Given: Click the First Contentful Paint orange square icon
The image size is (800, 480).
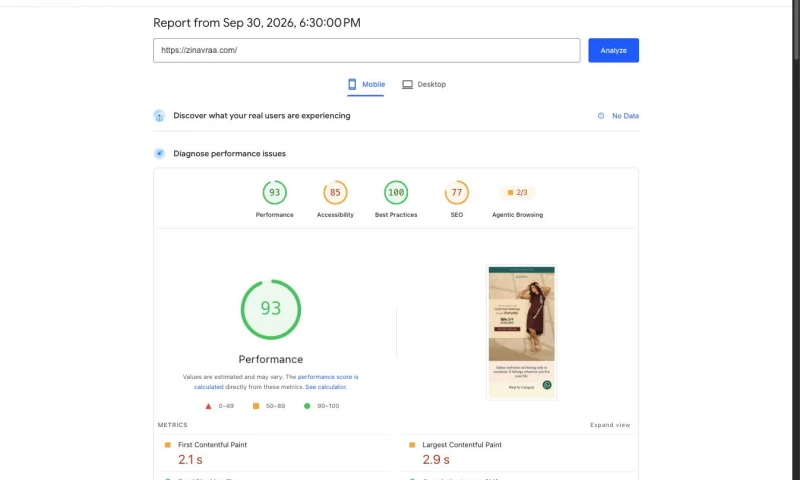Looking at the screenshot, I should click(168, 445).
